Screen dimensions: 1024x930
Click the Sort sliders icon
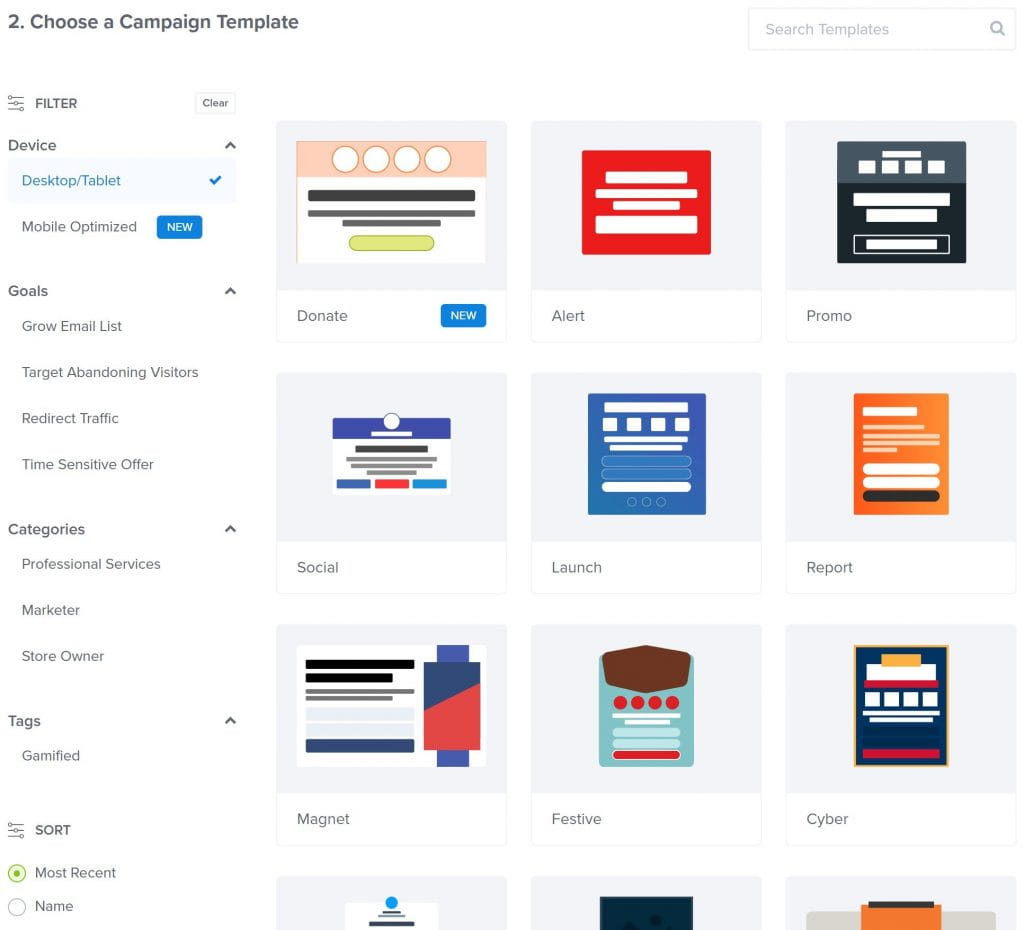[x=16, y=830]
